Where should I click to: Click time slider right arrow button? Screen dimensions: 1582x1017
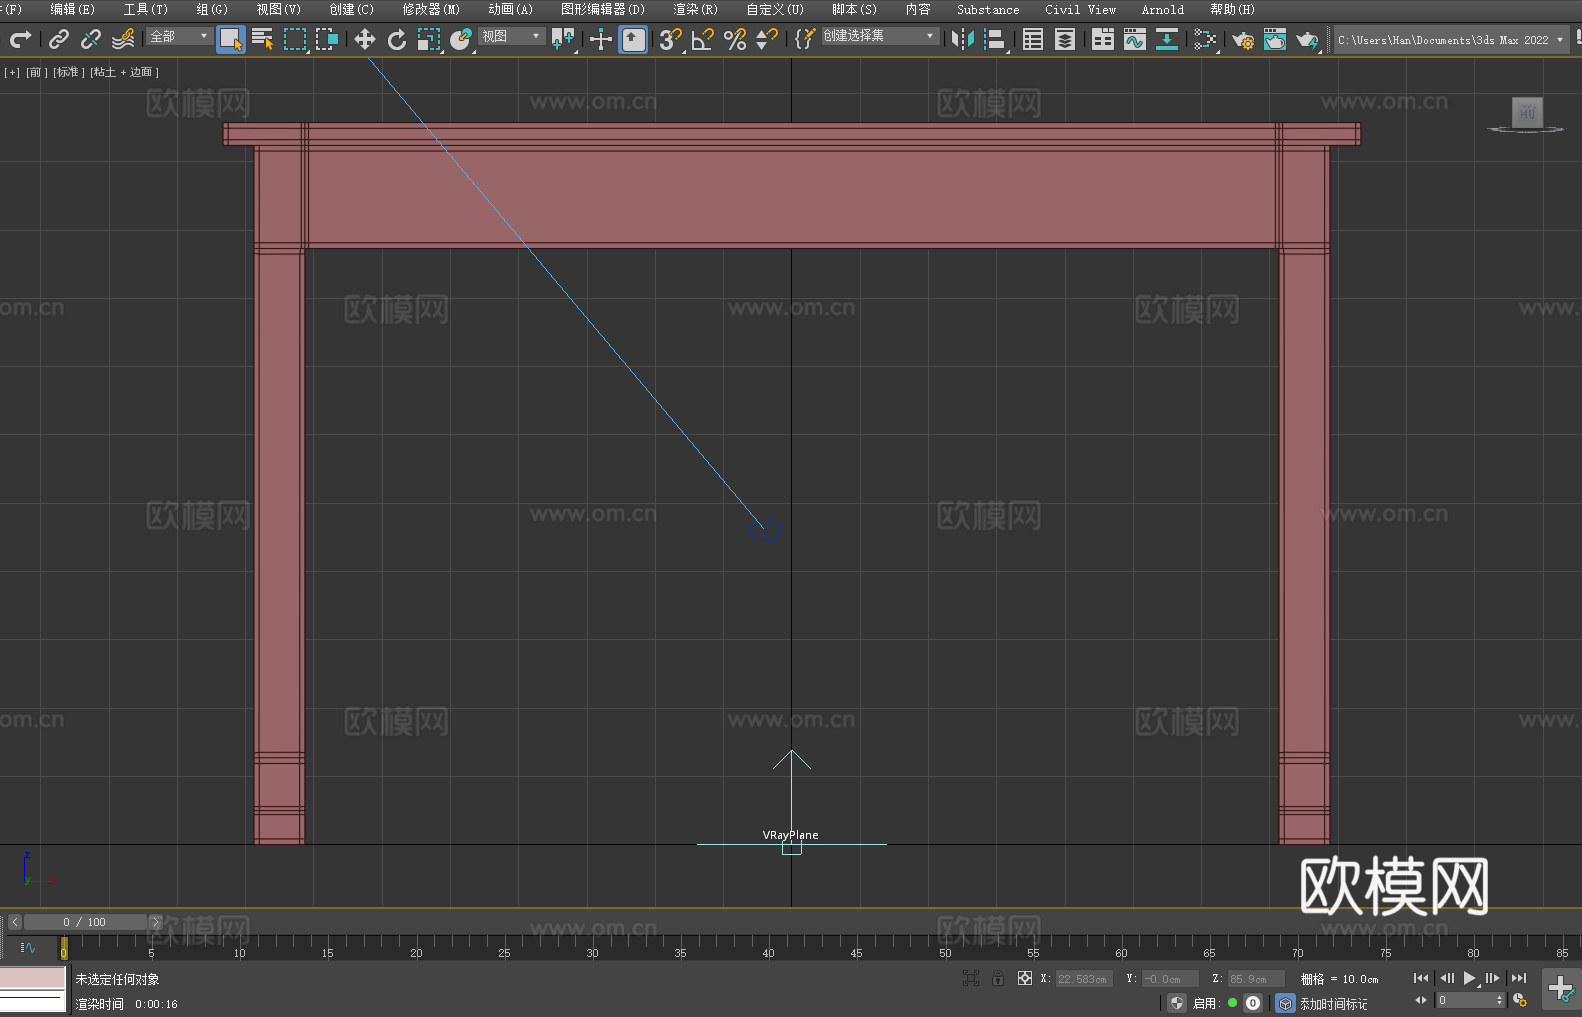pos(155,922)
